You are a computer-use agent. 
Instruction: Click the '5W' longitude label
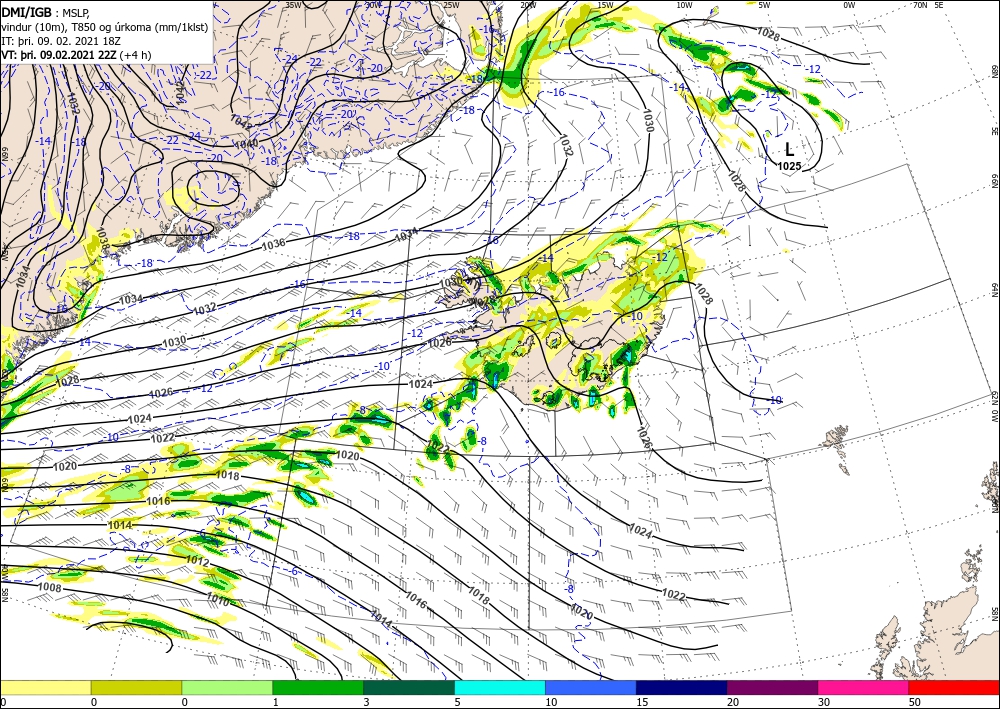tap(765, 5)
